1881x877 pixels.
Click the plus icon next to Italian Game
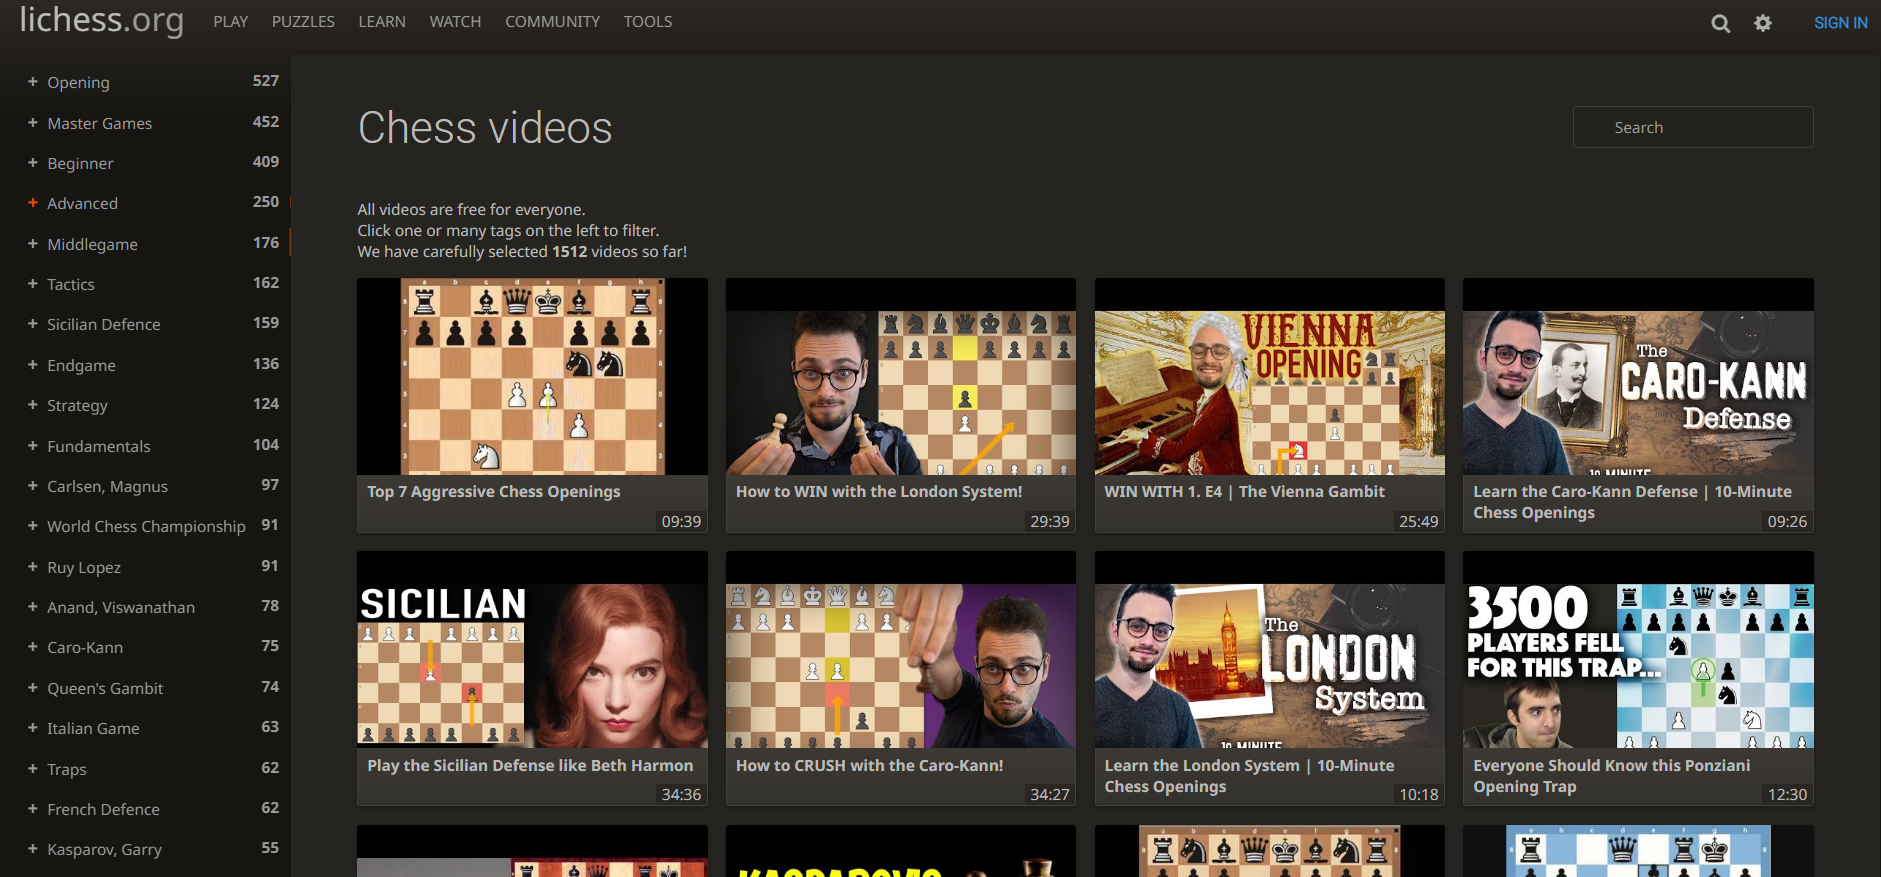pos(33,727)
